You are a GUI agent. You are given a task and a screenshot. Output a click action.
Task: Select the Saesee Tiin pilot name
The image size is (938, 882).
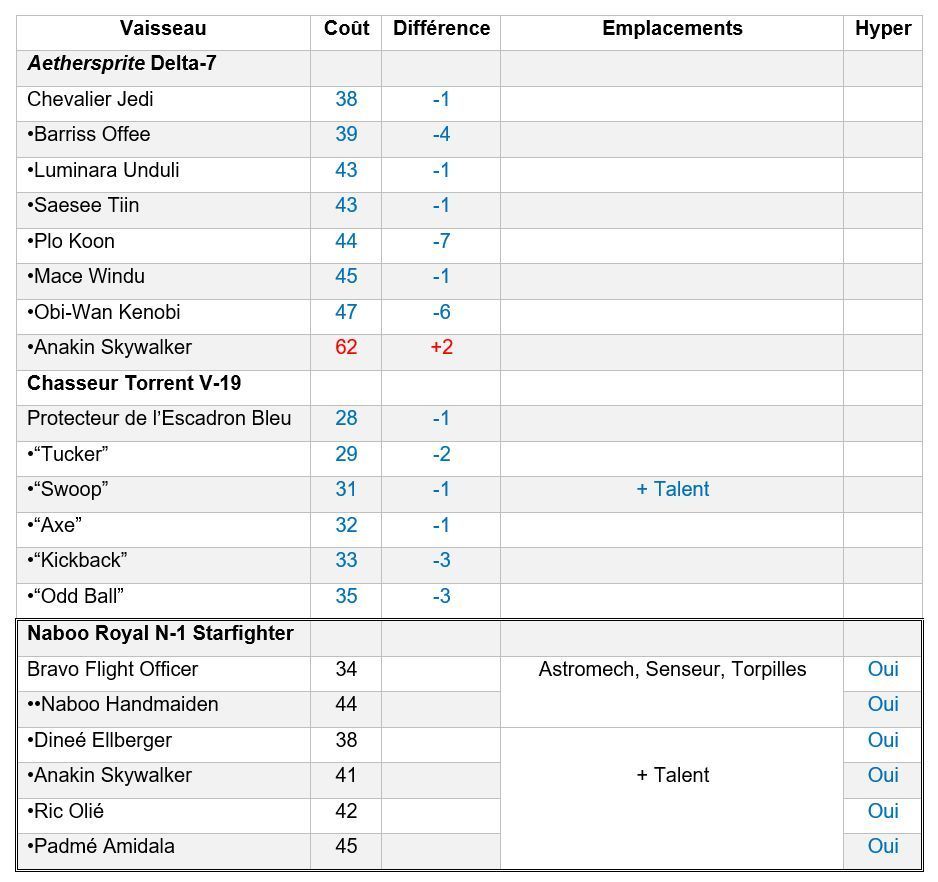pyautogui.click(x=83, y=205)
